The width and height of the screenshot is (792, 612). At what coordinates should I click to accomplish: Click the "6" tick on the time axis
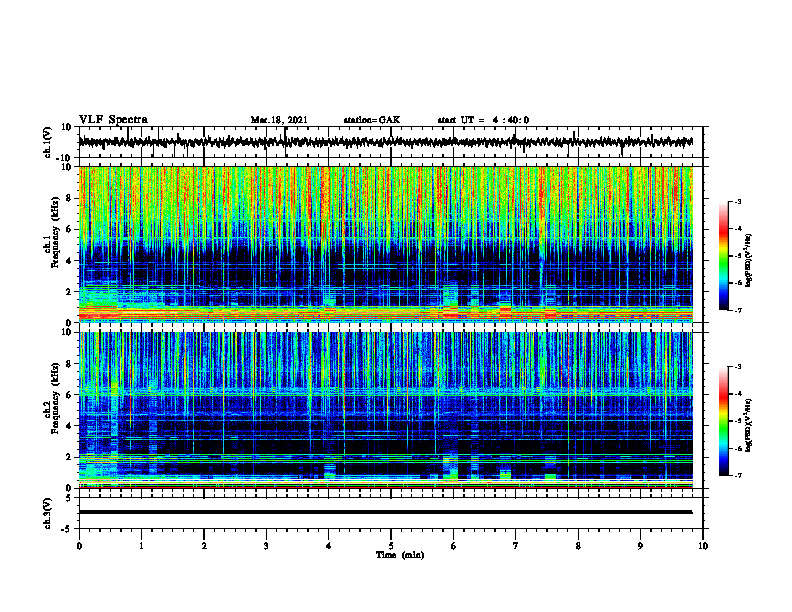point(454,546)
